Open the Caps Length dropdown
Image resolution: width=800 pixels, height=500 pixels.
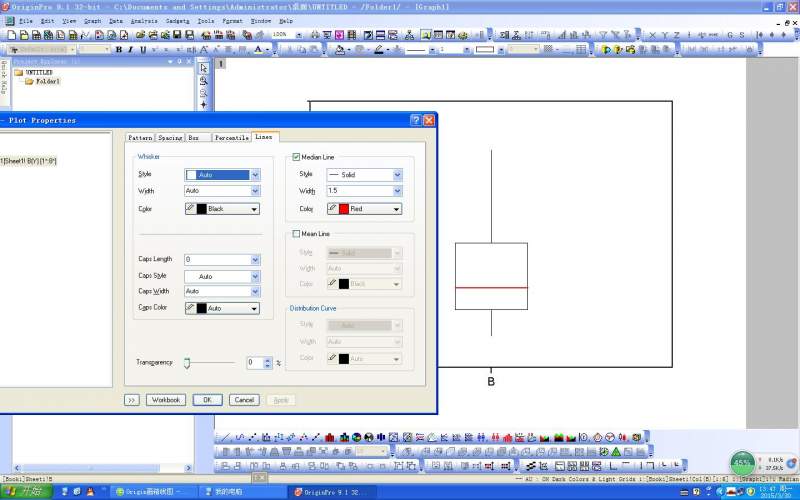(x=255, y=260)
